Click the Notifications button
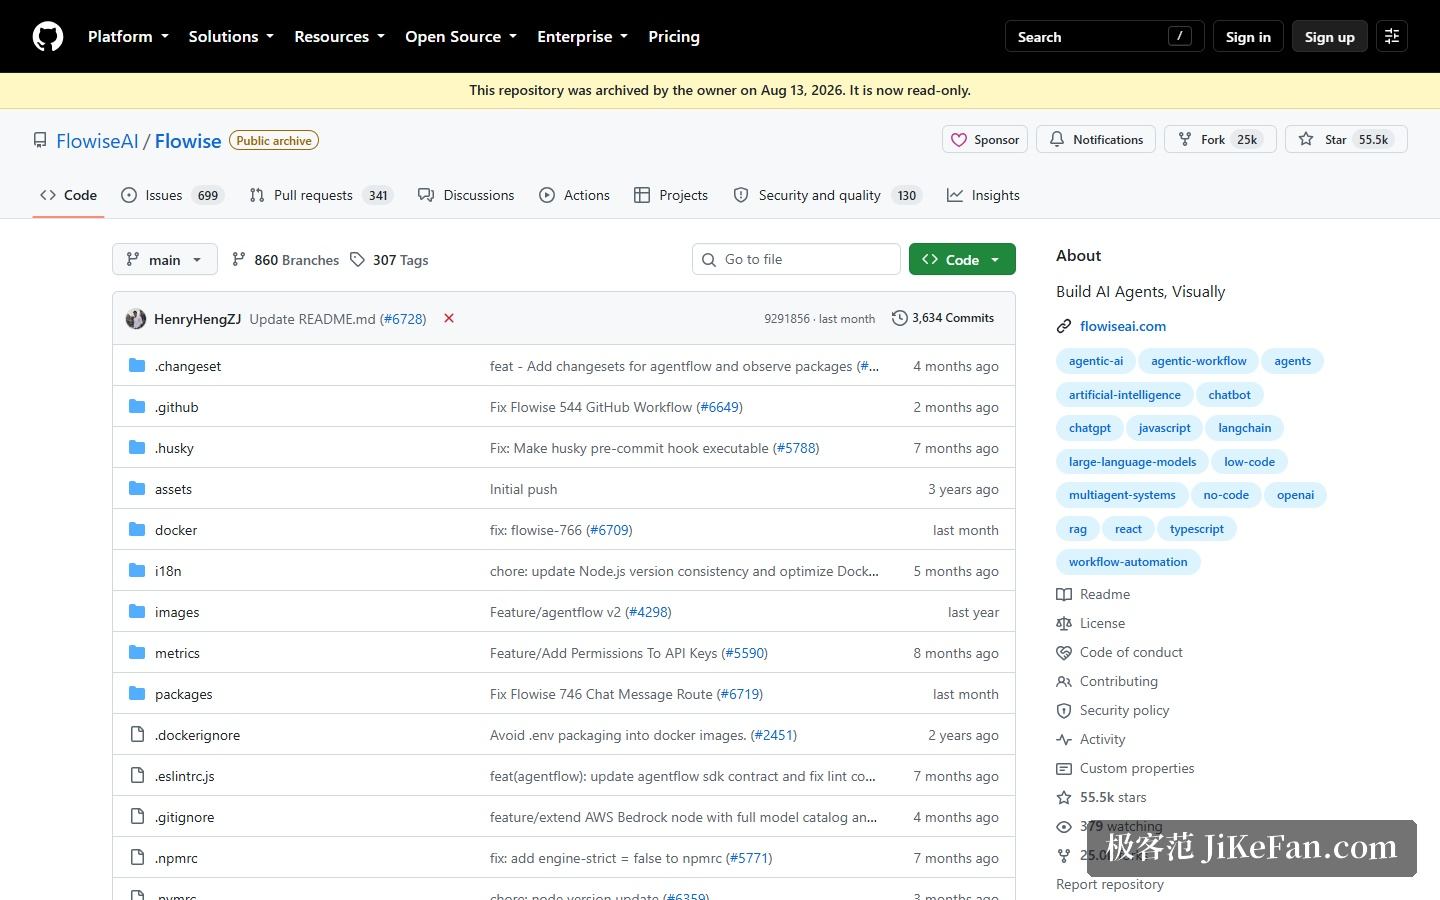1440x900 pixels. [1096, 139]
